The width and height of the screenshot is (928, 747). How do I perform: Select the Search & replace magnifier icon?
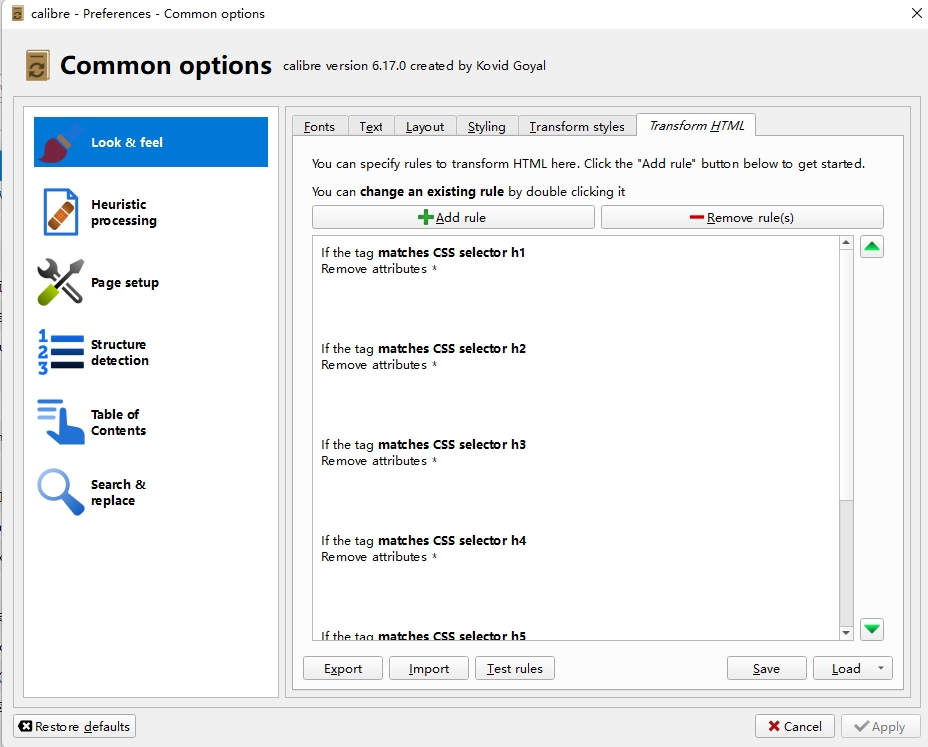(60, 492)
